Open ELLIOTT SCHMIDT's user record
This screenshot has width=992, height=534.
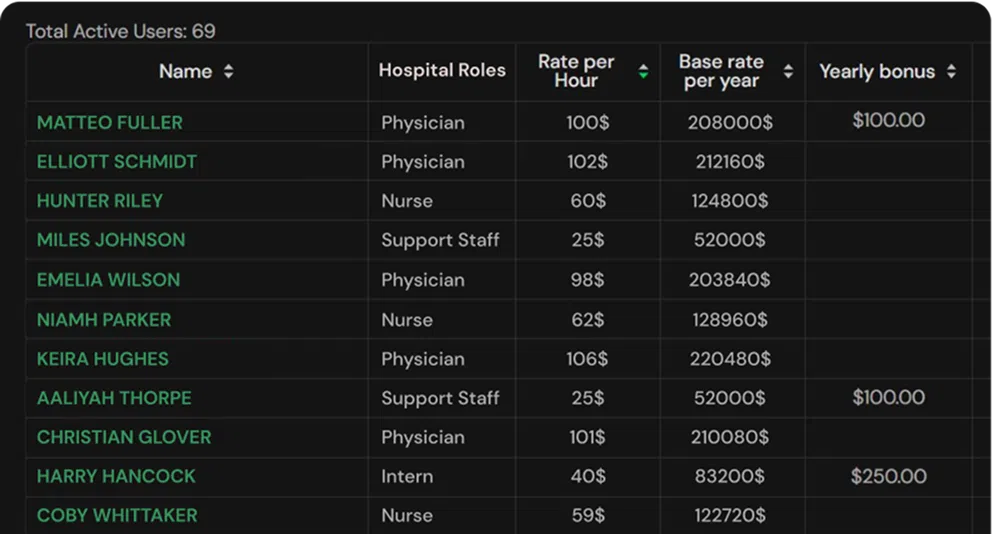point(117,161)
